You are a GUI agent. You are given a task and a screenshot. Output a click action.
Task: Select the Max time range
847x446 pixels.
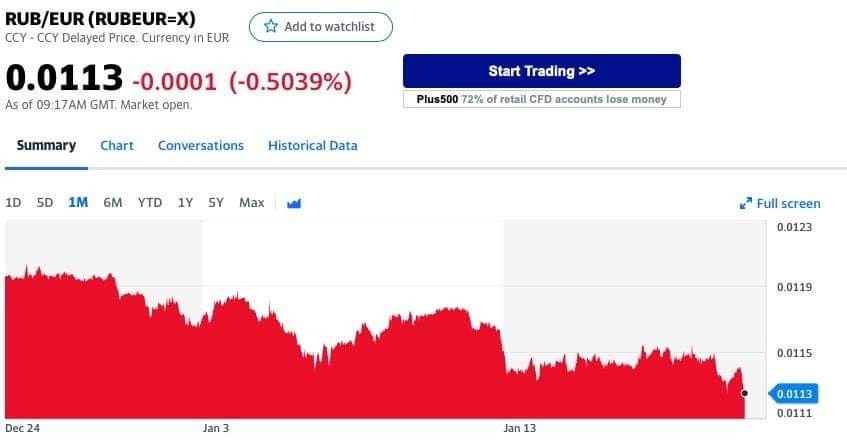tap(252, 203)
